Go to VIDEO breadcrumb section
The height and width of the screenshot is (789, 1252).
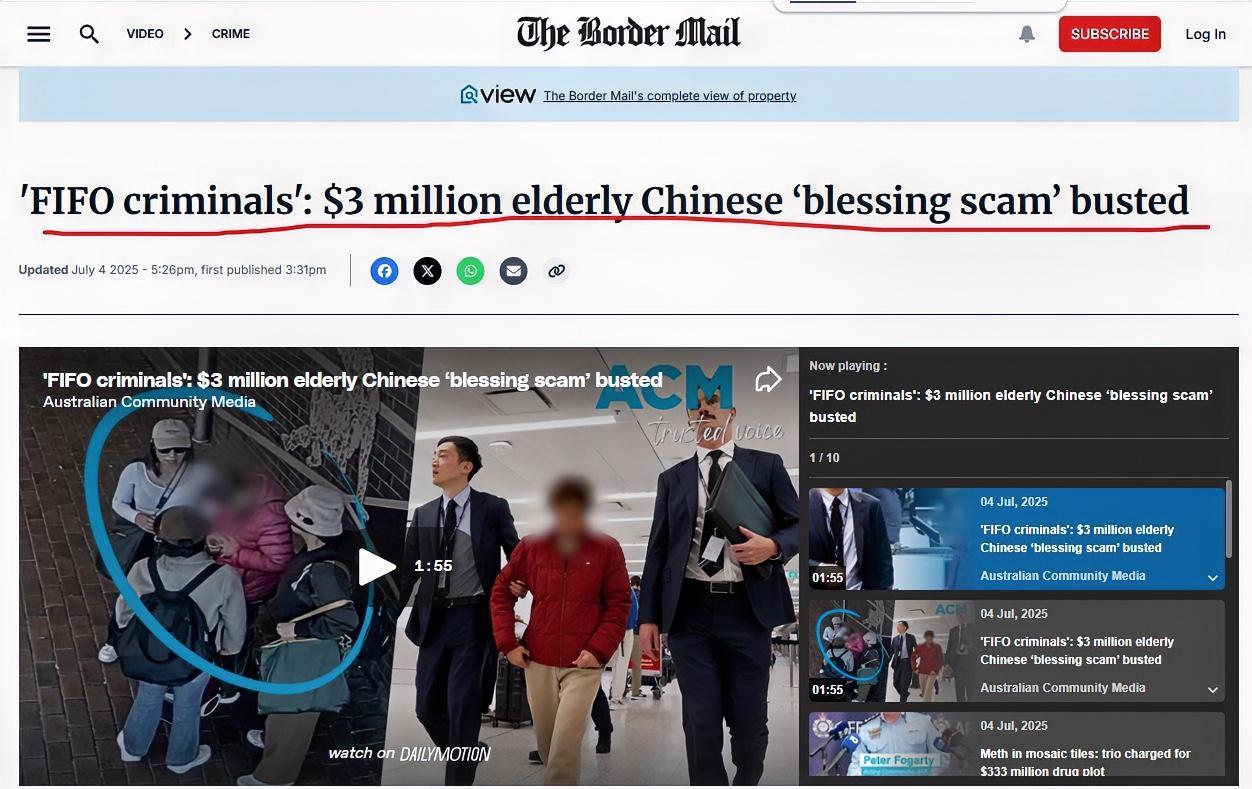(x=145, y=34)
